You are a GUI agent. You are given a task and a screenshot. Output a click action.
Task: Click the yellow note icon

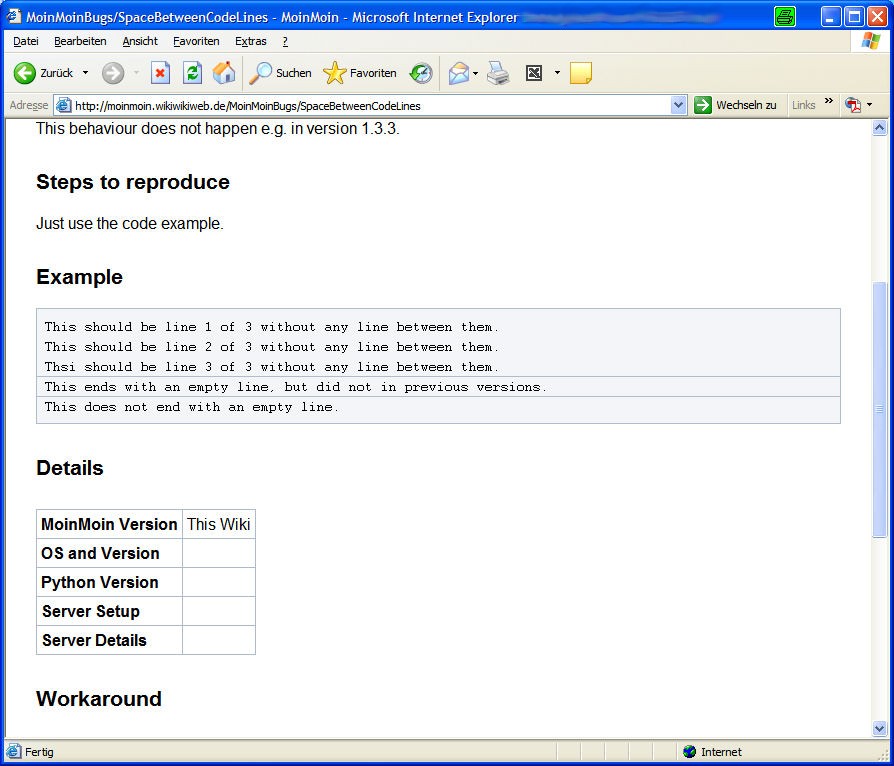tap(580, 73)
